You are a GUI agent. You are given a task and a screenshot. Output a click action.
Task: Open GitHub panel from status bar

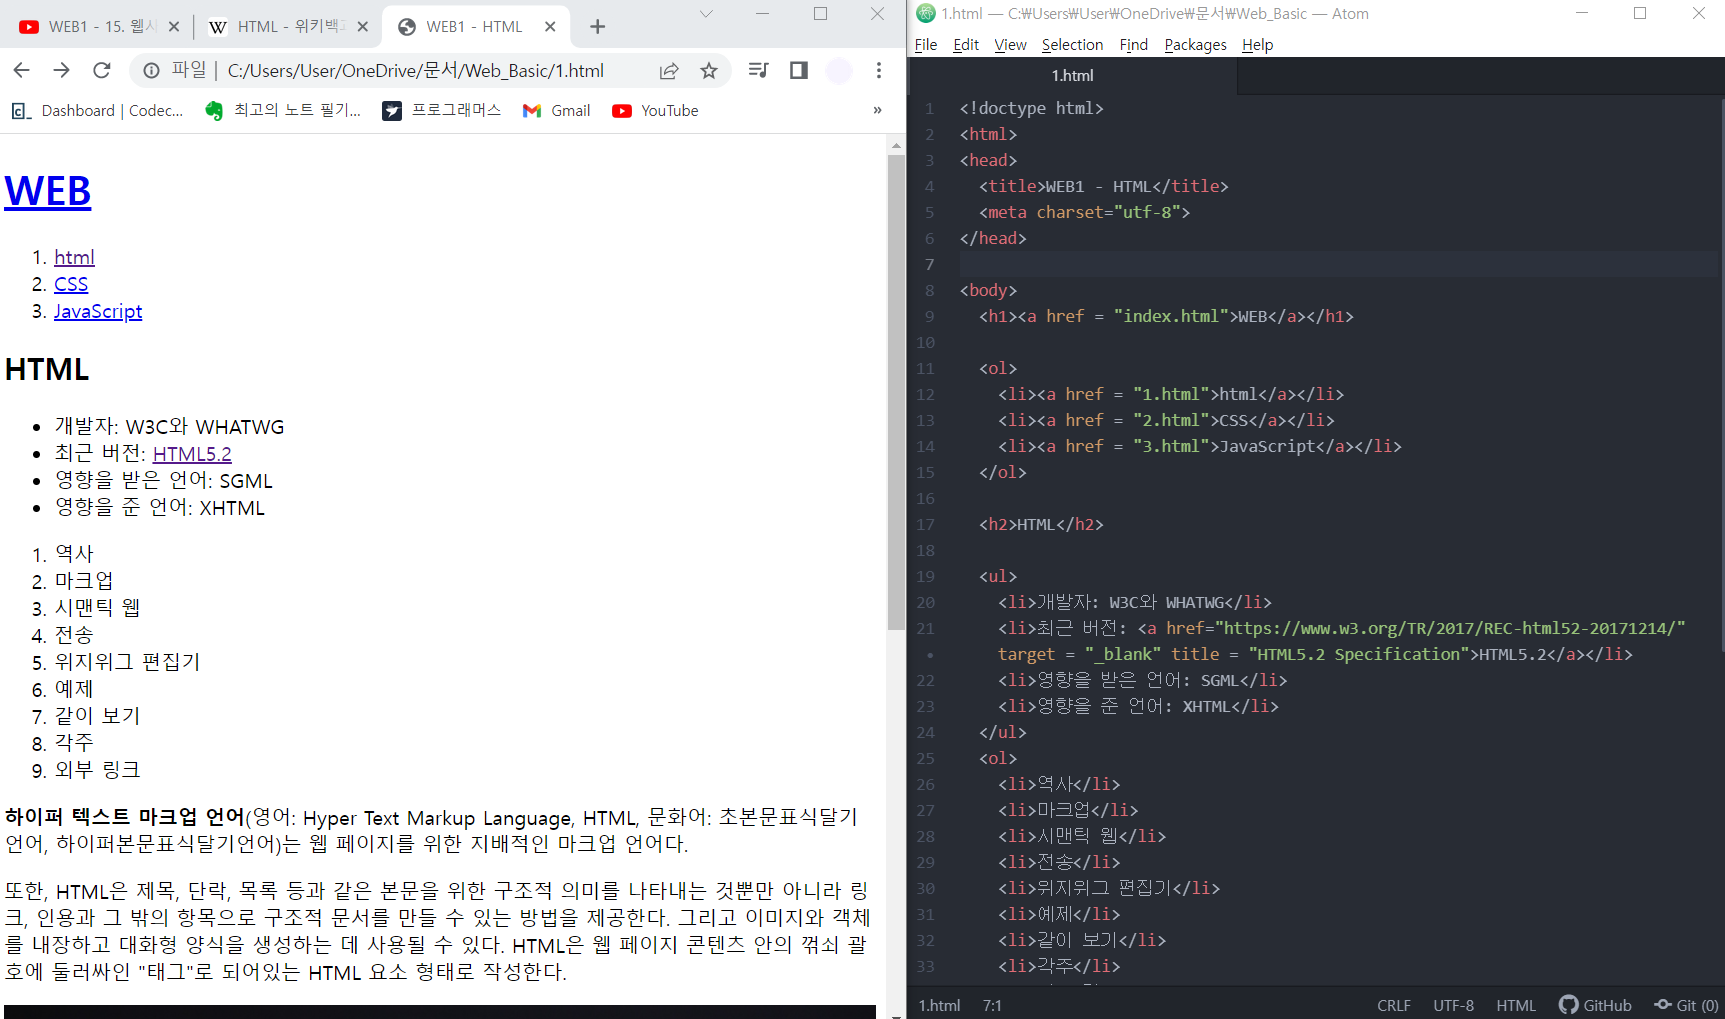point(1595,1005)
